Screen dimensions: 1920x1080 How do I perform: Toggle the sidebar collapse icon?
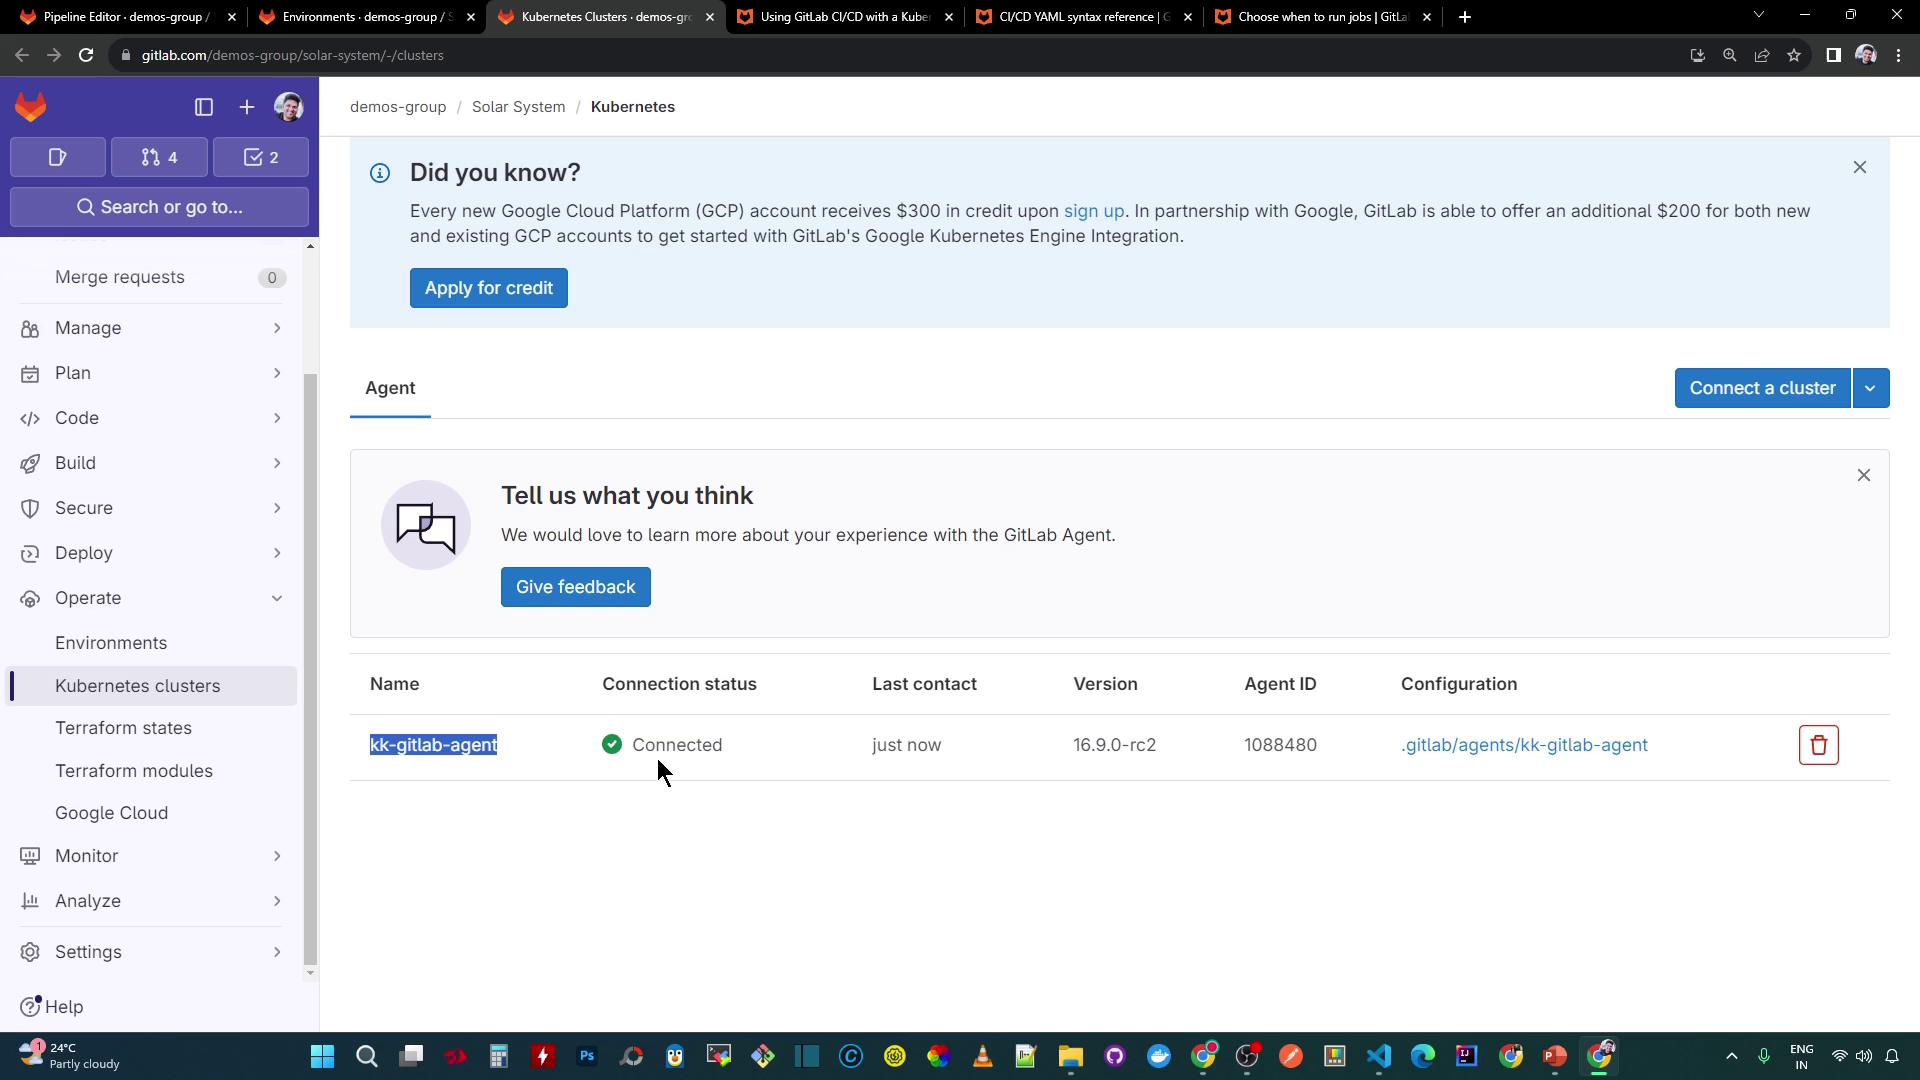(x=204, y=107)
